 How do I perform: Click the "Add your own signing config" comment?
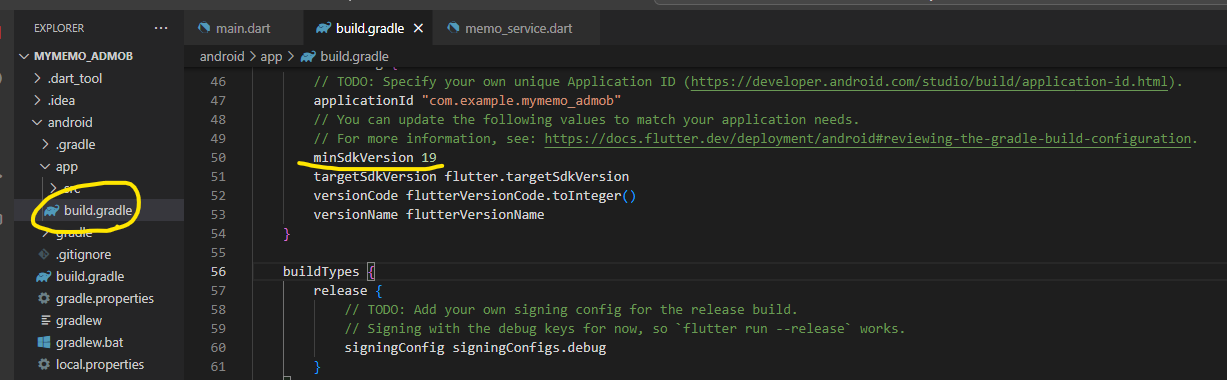click(x=571, y=309)
